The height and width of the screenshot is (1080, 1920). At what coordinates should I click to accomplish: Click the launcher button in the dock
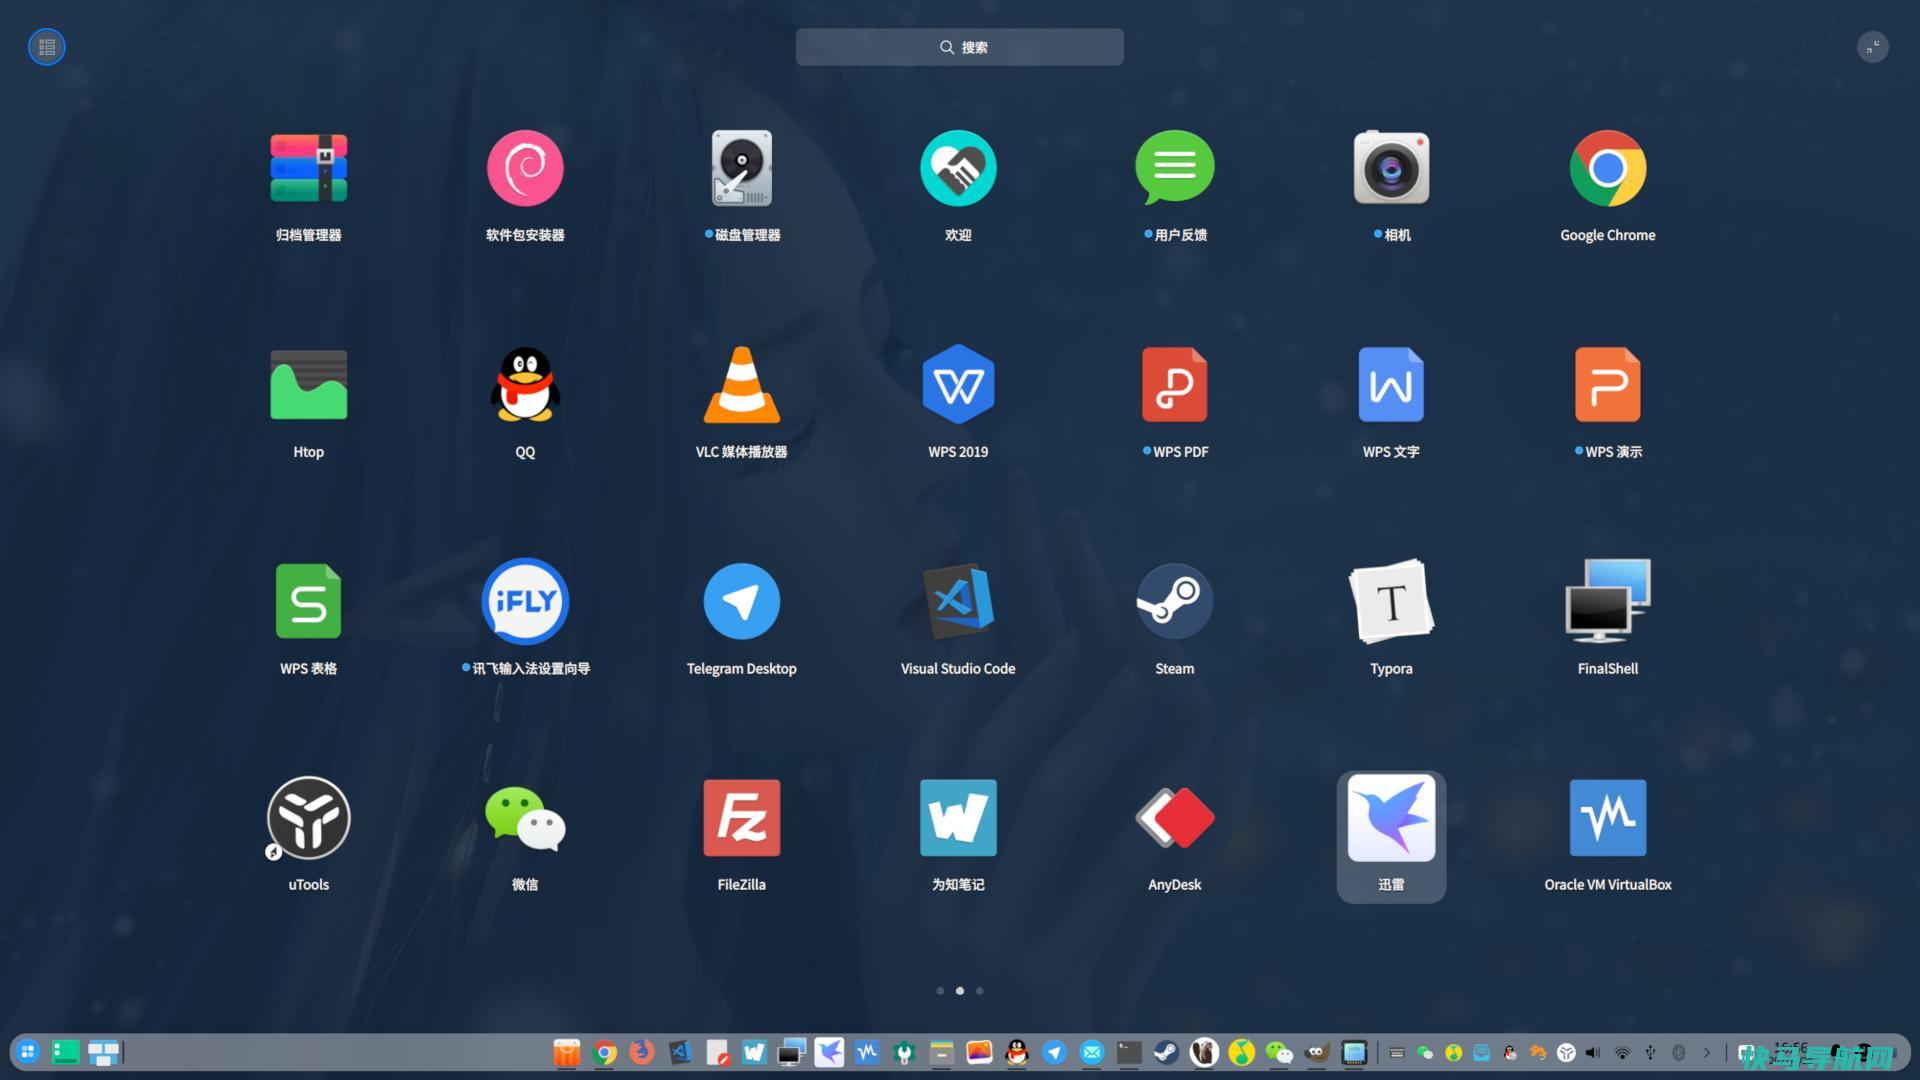[28, 1052]
